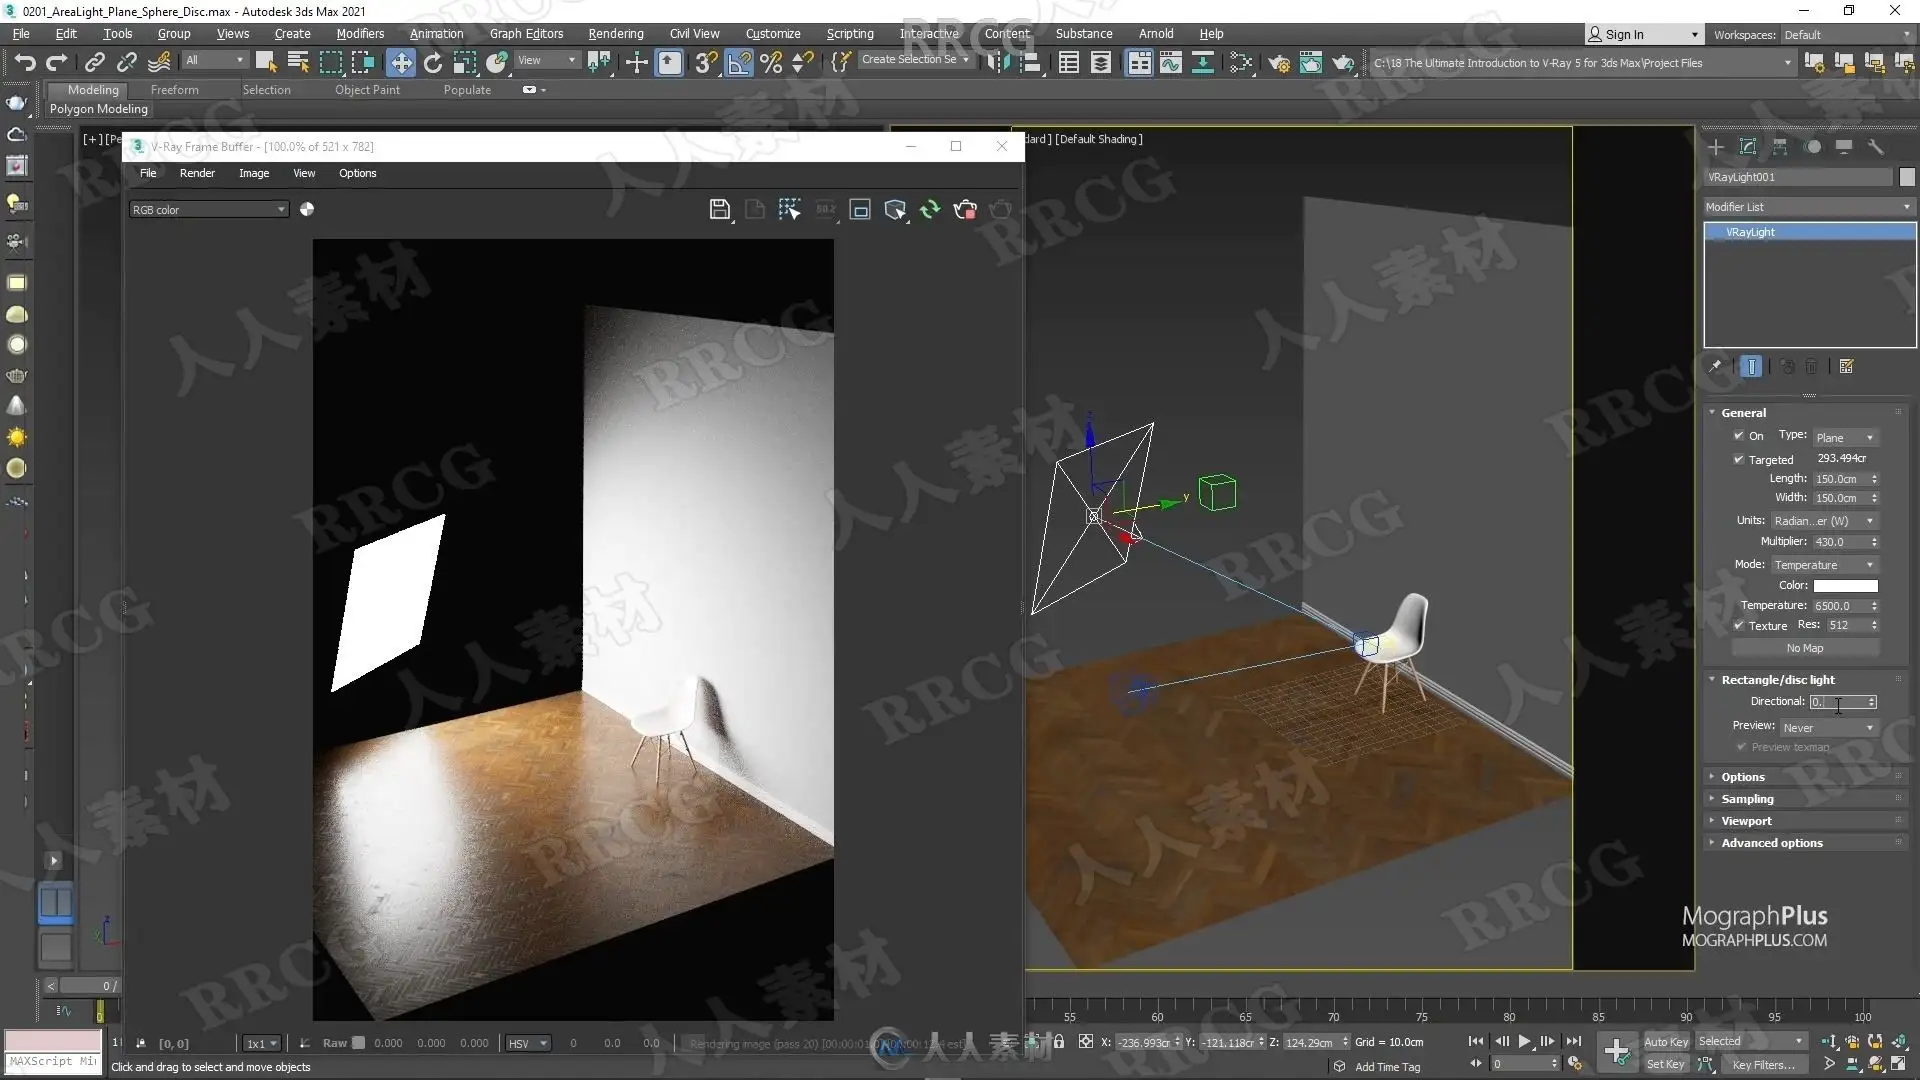
Task: Open the Rendering menu
Action: tap(615, 33)
